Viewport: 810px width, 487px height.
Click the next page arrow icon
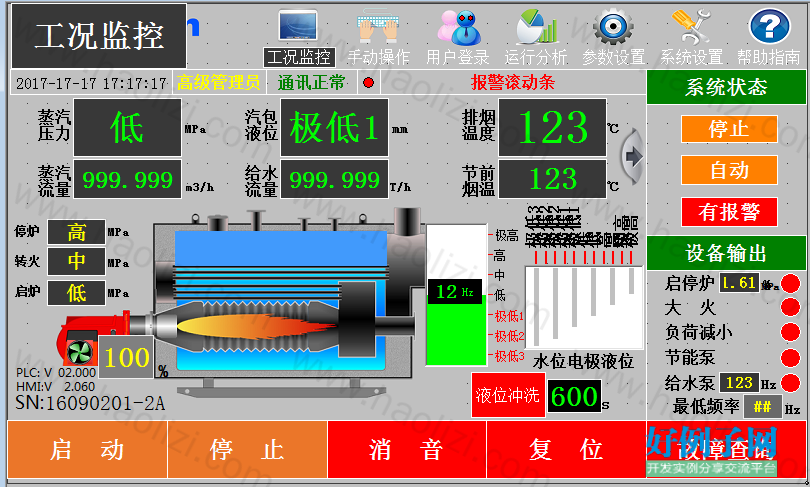(x=632, y=156)
